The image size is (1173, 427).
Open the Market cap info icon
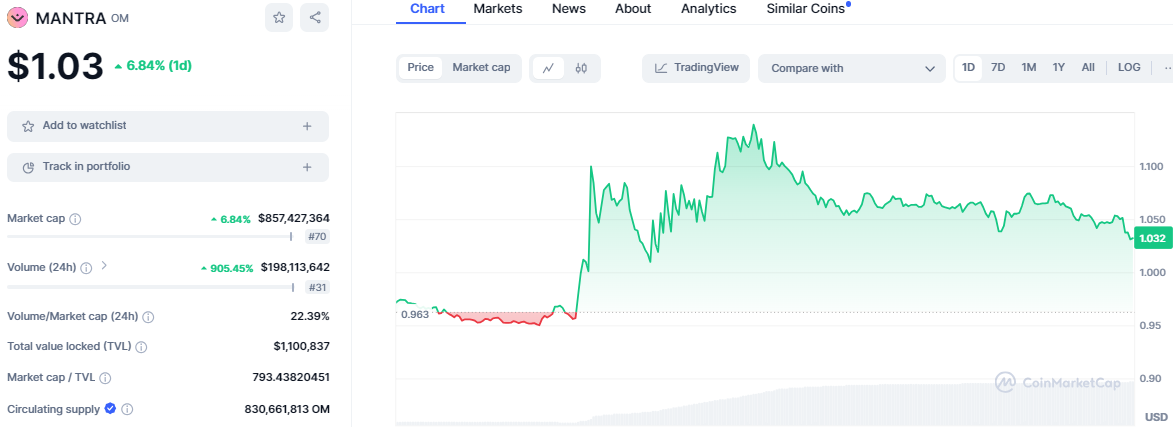click(x=75, y=219)
